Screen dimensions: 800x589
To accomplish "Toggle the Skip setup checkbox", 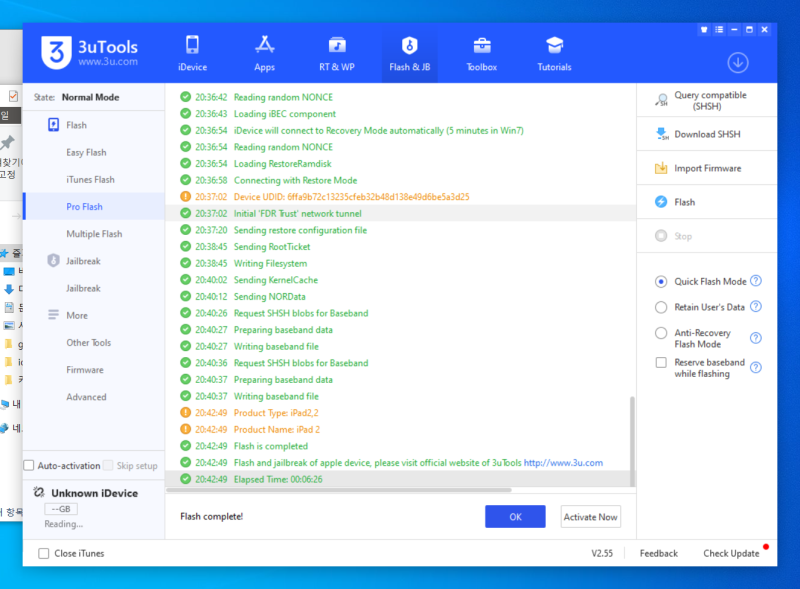I will 108,465.
